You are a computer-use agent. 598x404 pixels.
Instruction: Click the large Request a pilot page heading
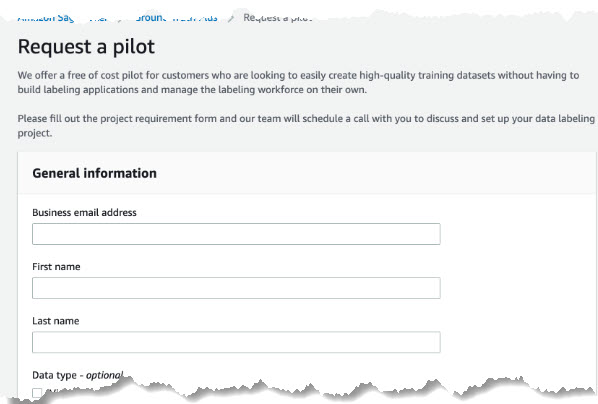pos(86,47)
